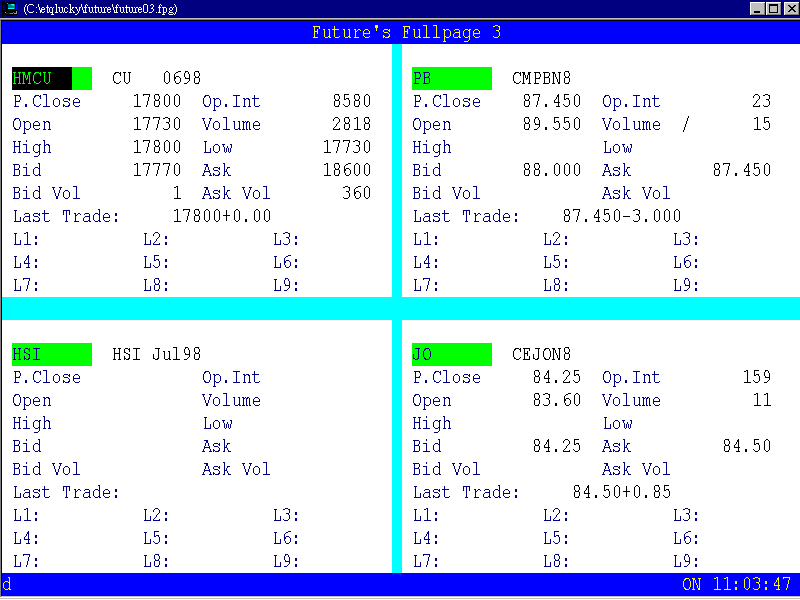Click the ON status indicator in status bar
This screenshot has height=600, width=800.
point(692,584)
